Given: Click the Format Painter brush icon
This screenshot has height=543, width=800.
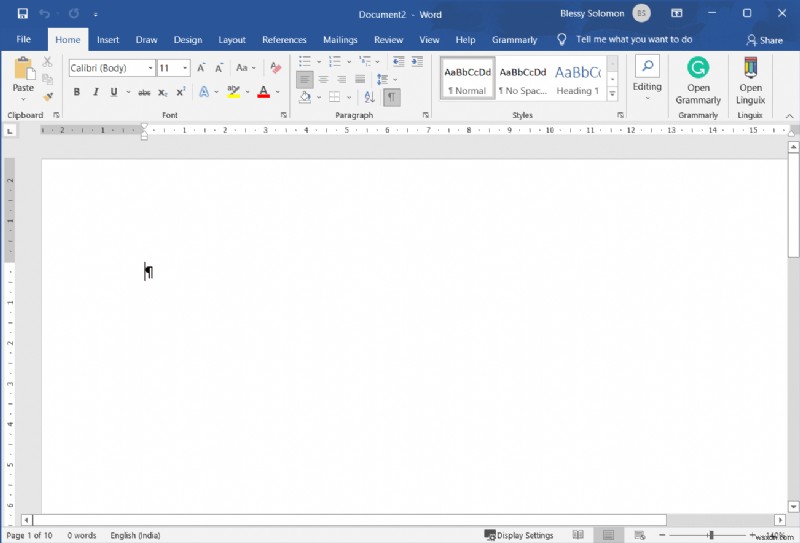Looking at the screenshot, I should tap(47, 97).
